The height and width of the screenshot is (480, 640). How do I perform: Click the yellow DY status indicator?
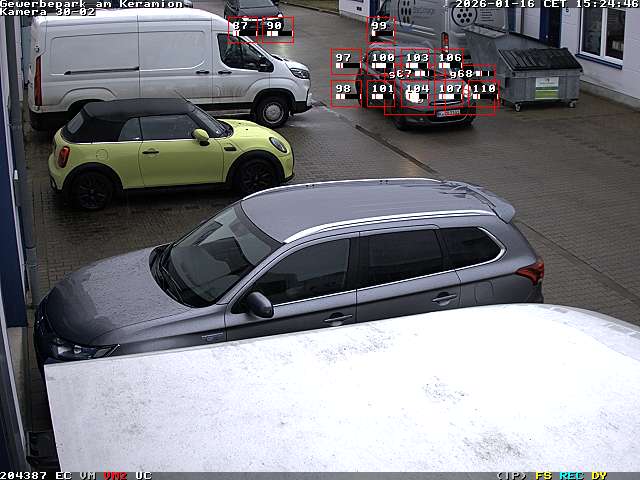click(x=598, y=475)
